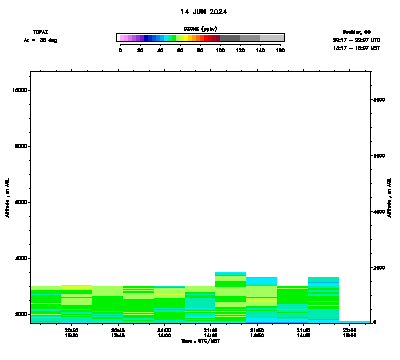Image resolution: width=400 pixels, height=360 pixels.
Task: Pick the dark gray colorbar segment
Action: tap(230, 38)
